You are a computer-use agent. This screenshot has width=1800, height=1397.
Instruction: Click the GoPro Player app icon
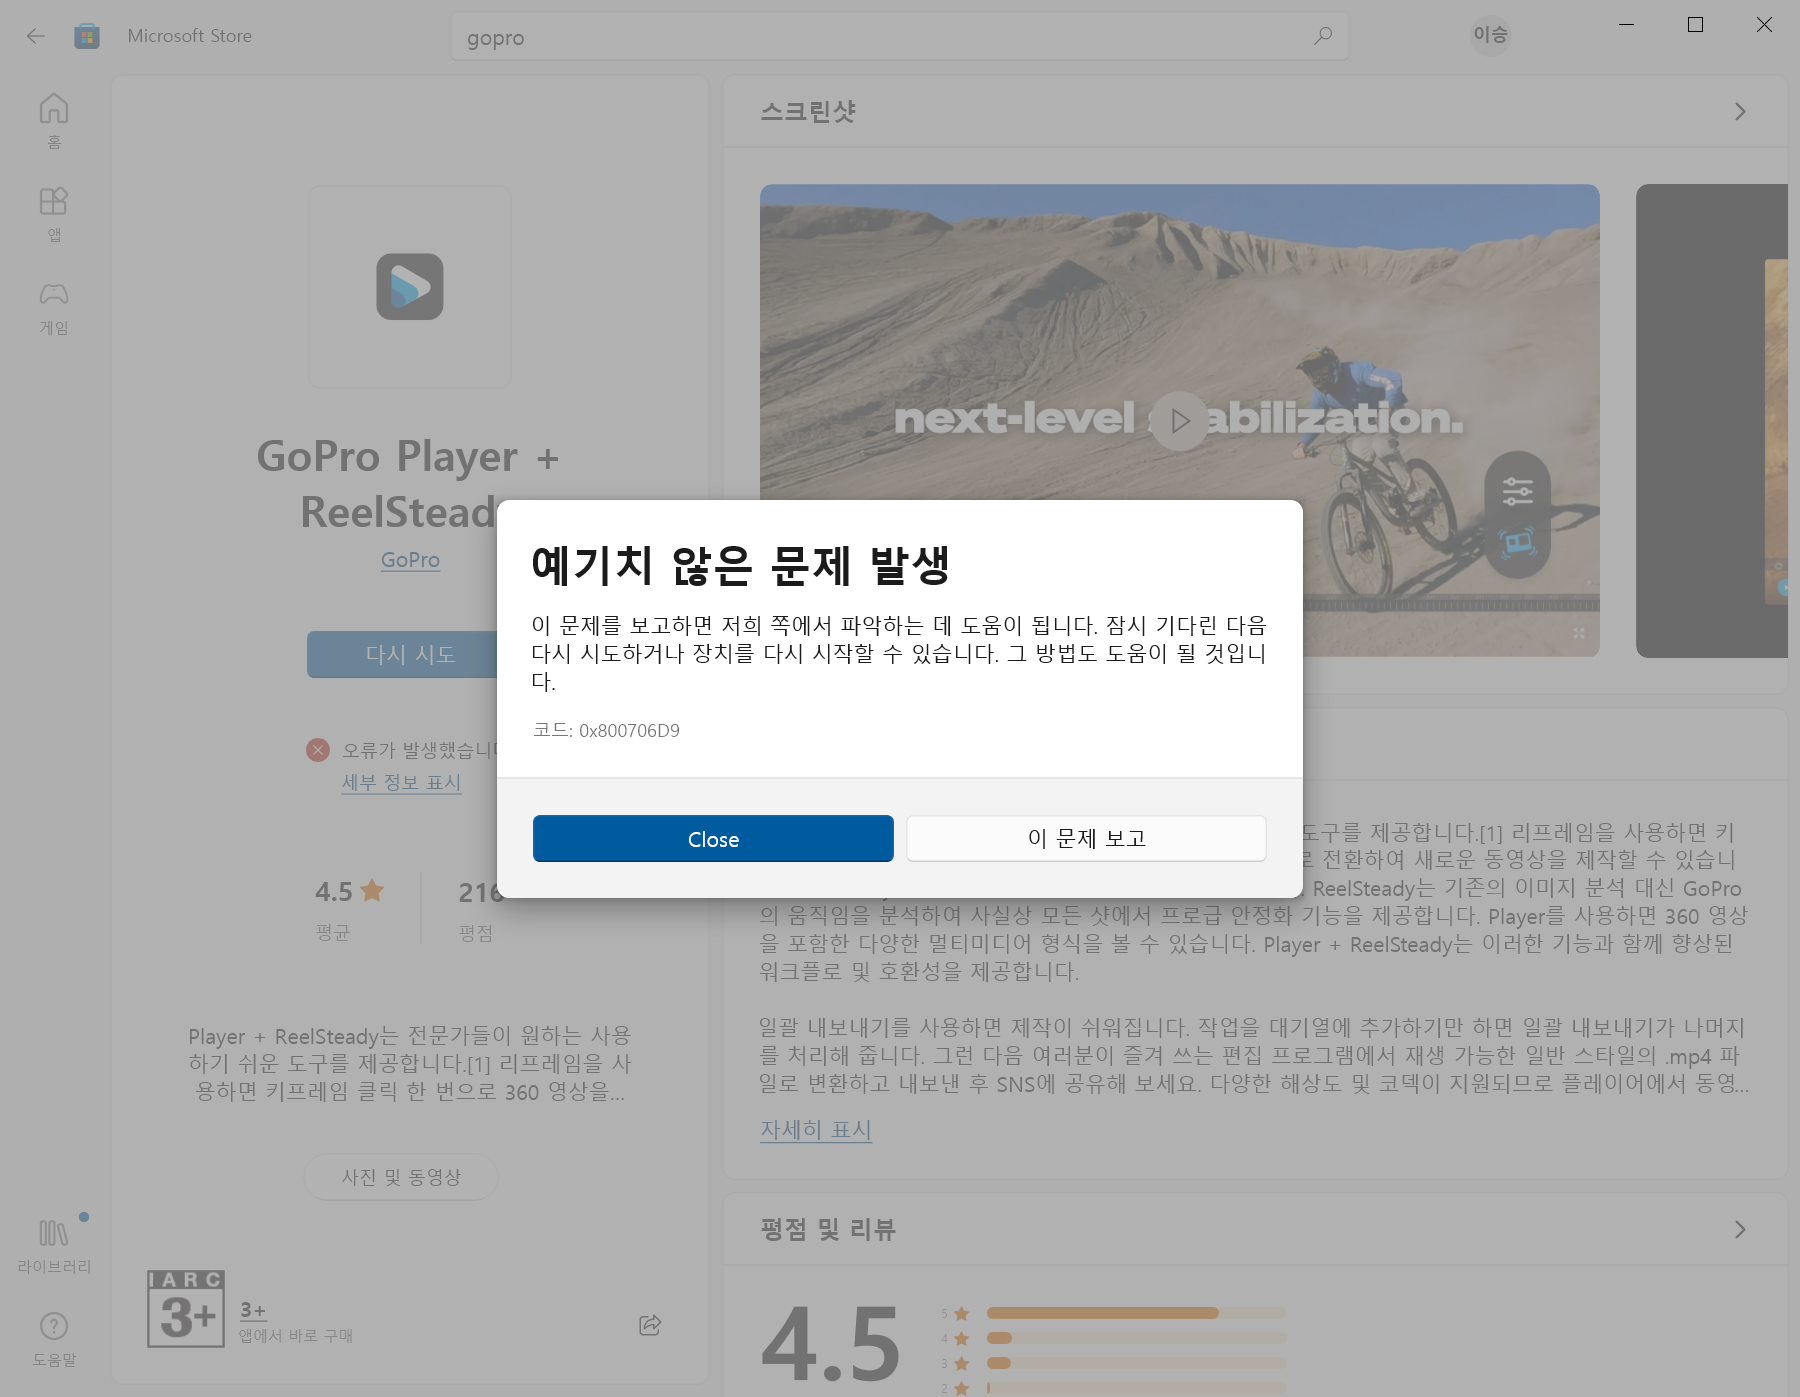pos(410,287)
